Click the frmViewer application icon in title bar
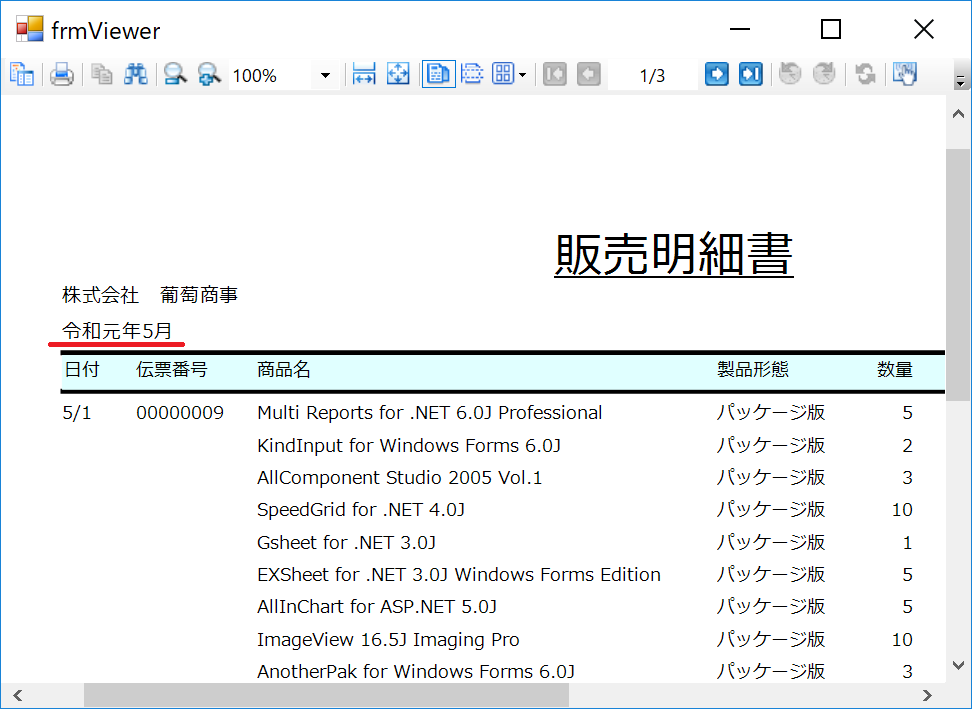This screenshot has width=972, height=709. [x=30, y=30]
